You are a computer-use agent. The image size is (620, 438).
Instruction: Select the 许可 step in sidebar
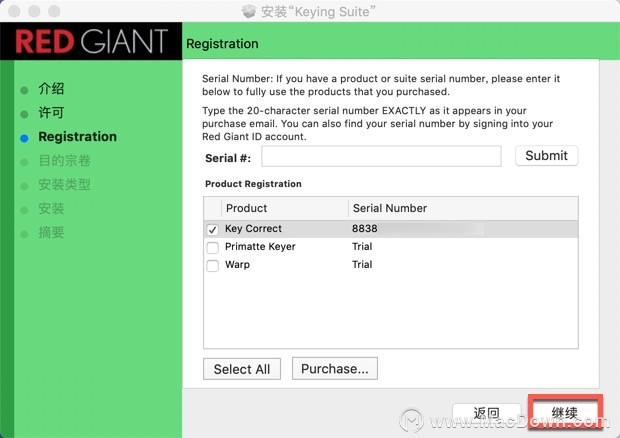[x=51, y=113]
